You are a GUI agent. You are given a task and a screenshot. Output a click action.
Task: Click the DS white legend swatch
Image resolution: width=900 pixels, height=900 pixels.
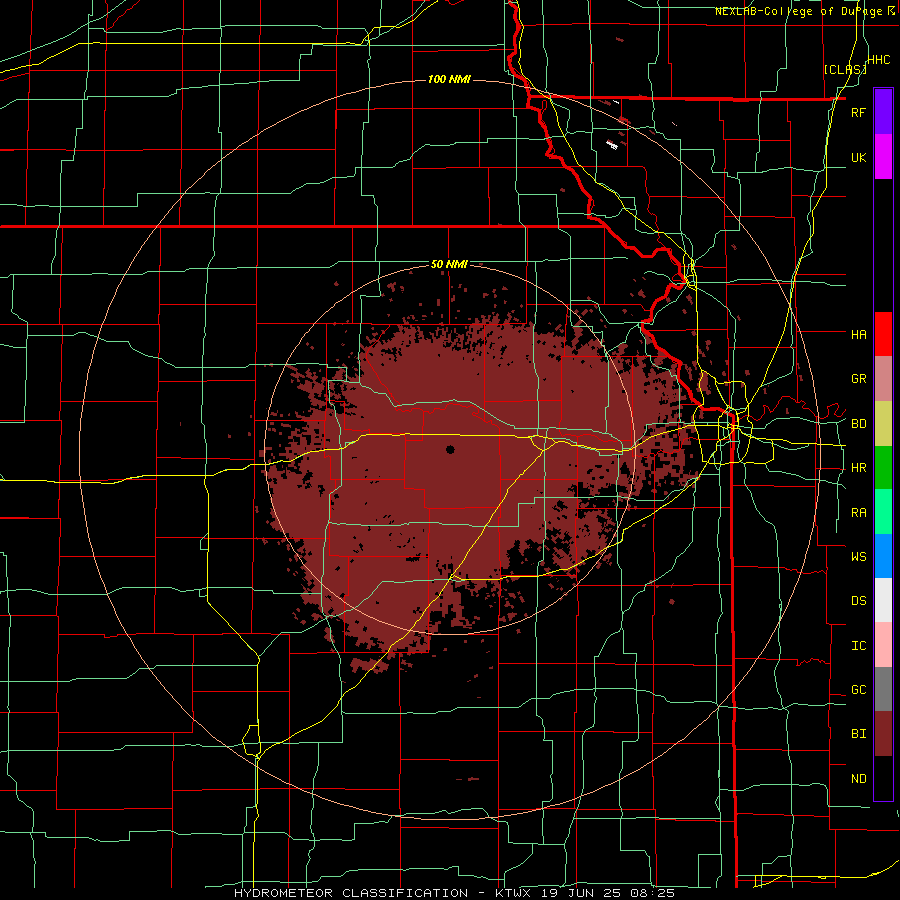coord(883,600)
